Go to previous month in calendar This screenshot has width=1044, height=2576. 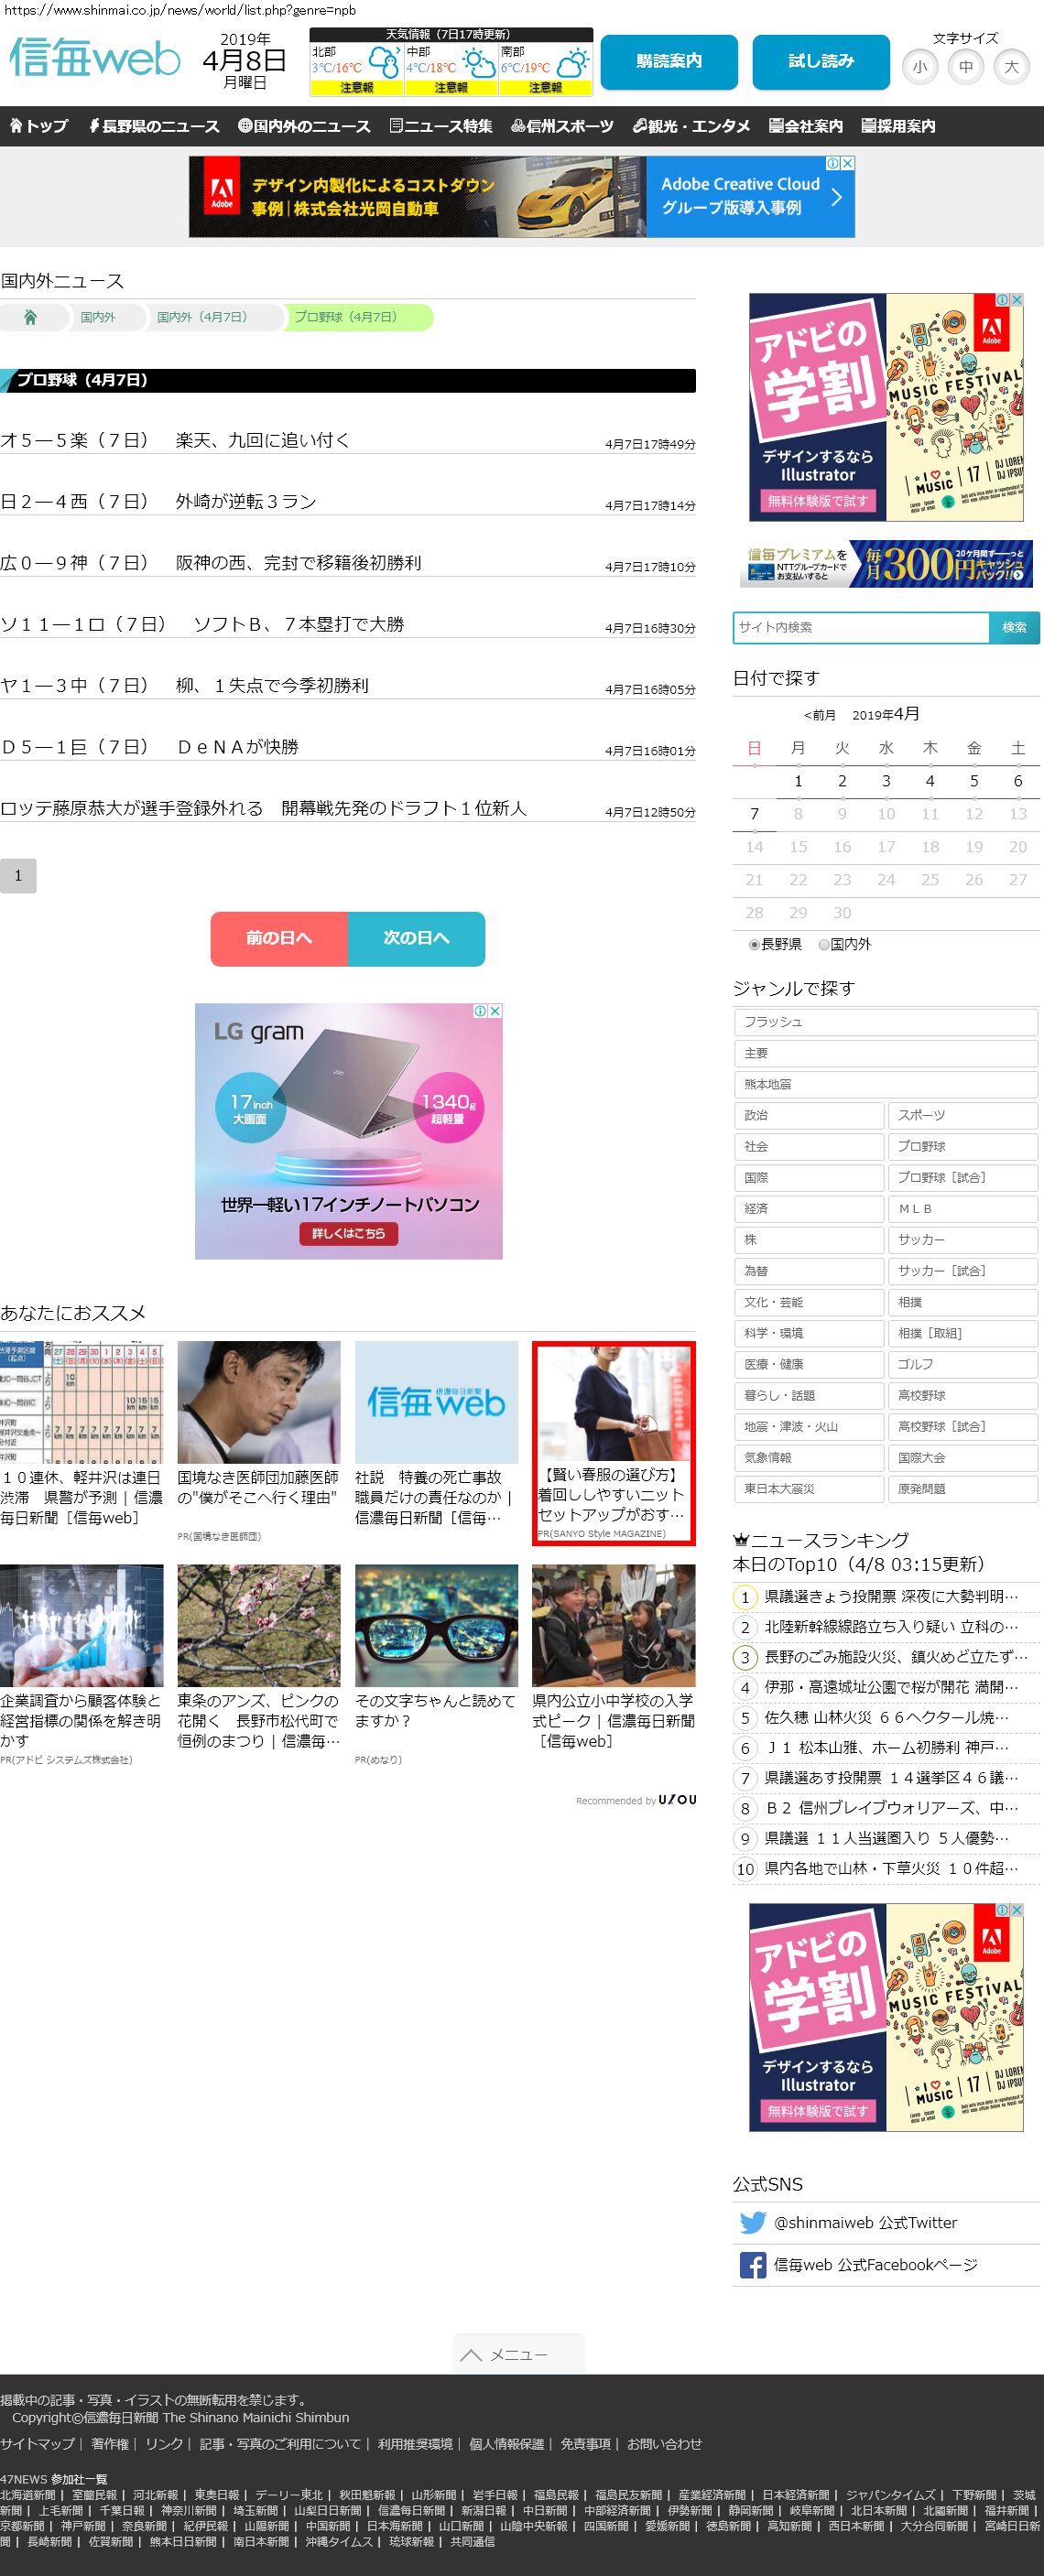tap(819, 715)
